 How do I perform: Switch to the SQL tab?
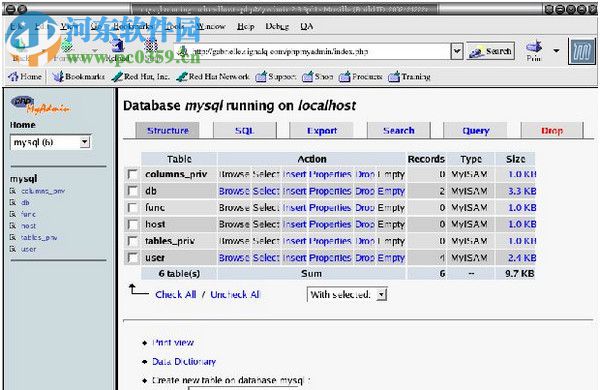coord(245,131)
